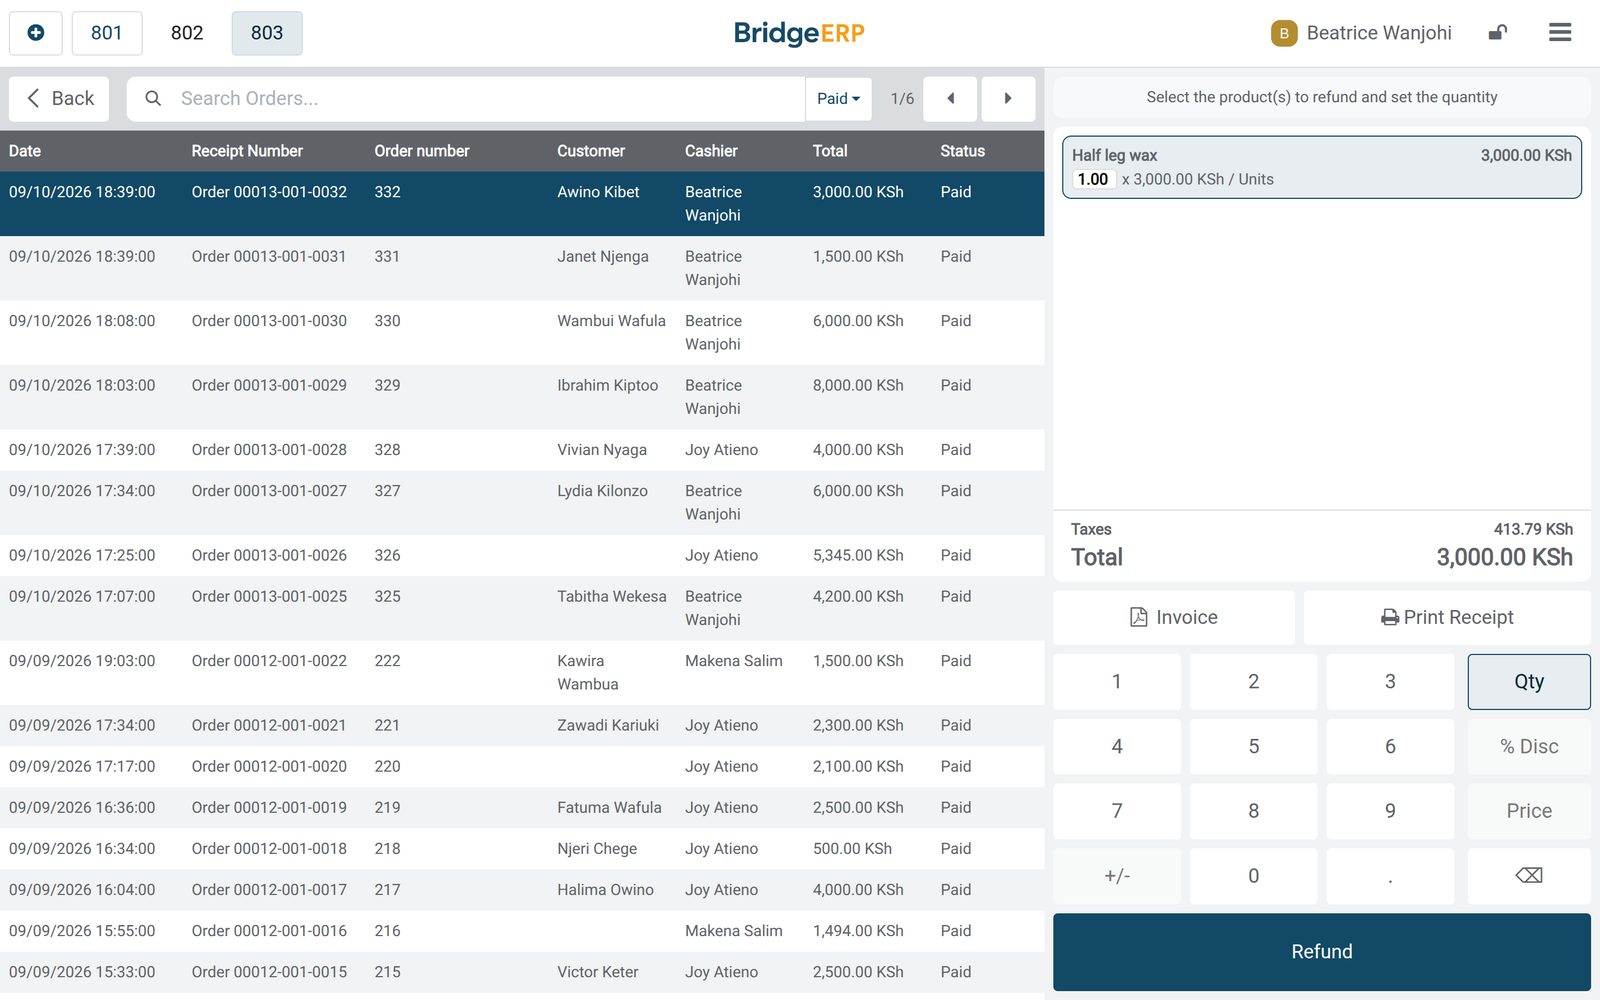Select order 00013-001-0028 for Vivian Nyaga

[x=522, y=450]
